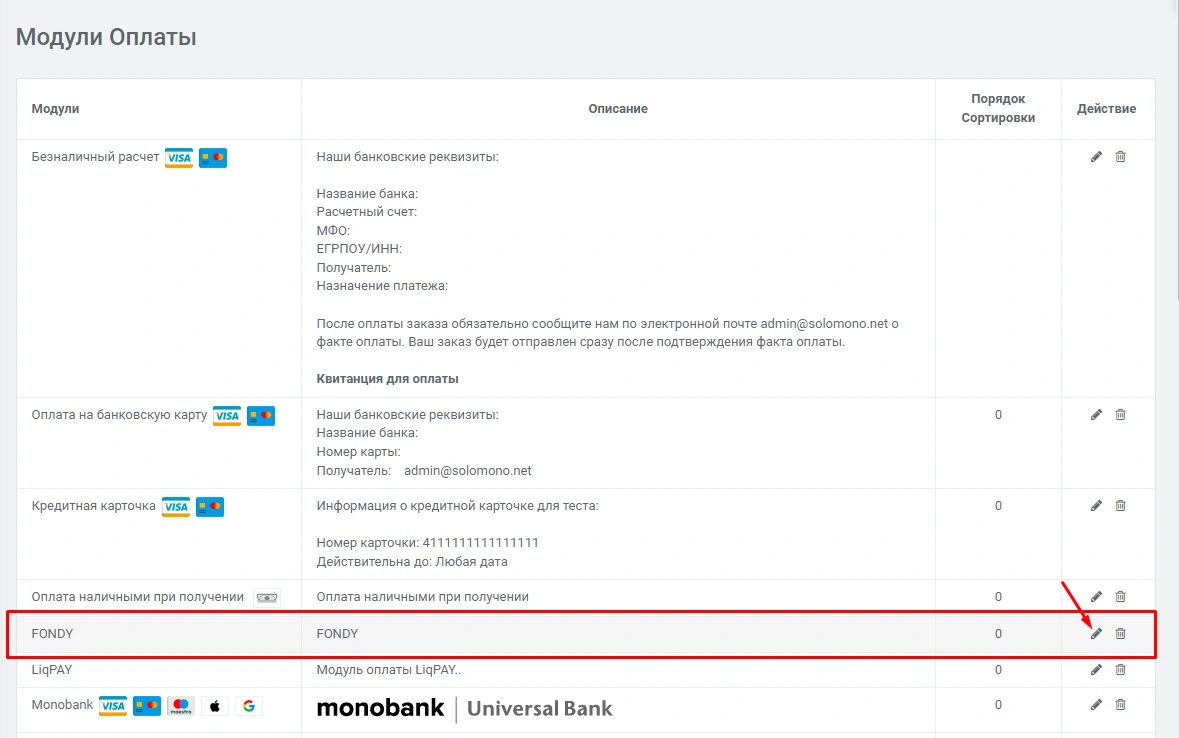Click the LiqPAY module name
Screen dimensions: 1179x738
(54, 670)
